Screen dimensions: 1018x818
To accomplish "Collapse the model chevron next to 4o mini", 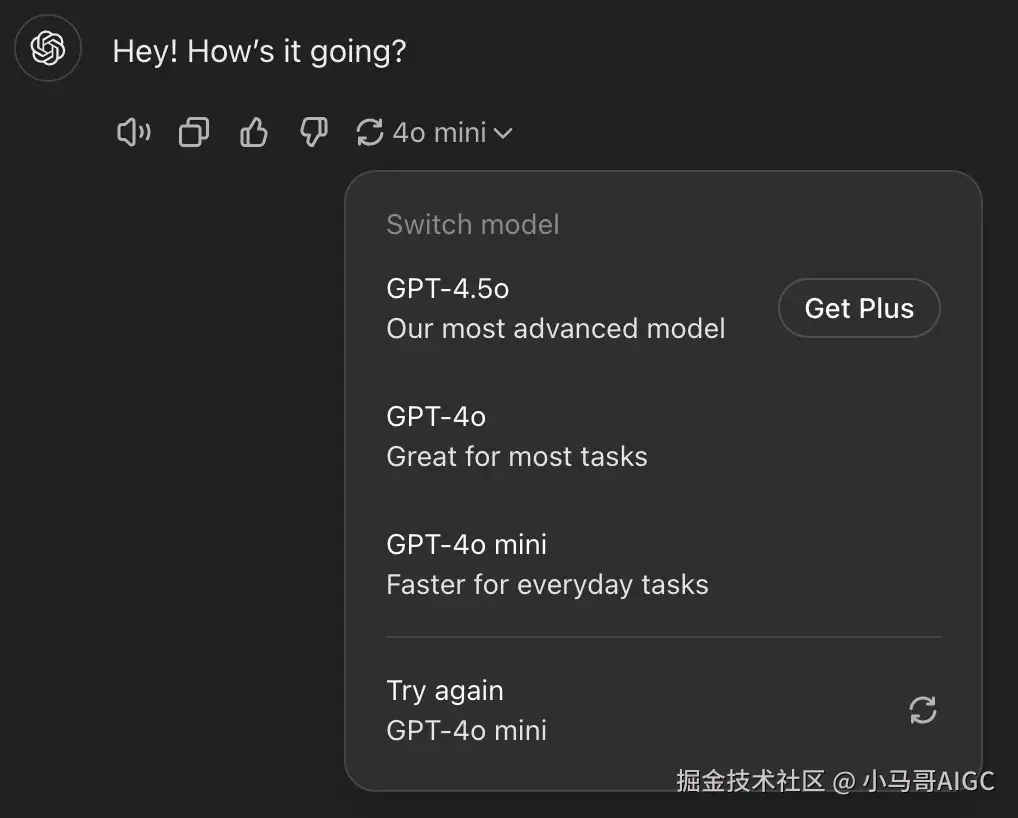I will (502, 133).
